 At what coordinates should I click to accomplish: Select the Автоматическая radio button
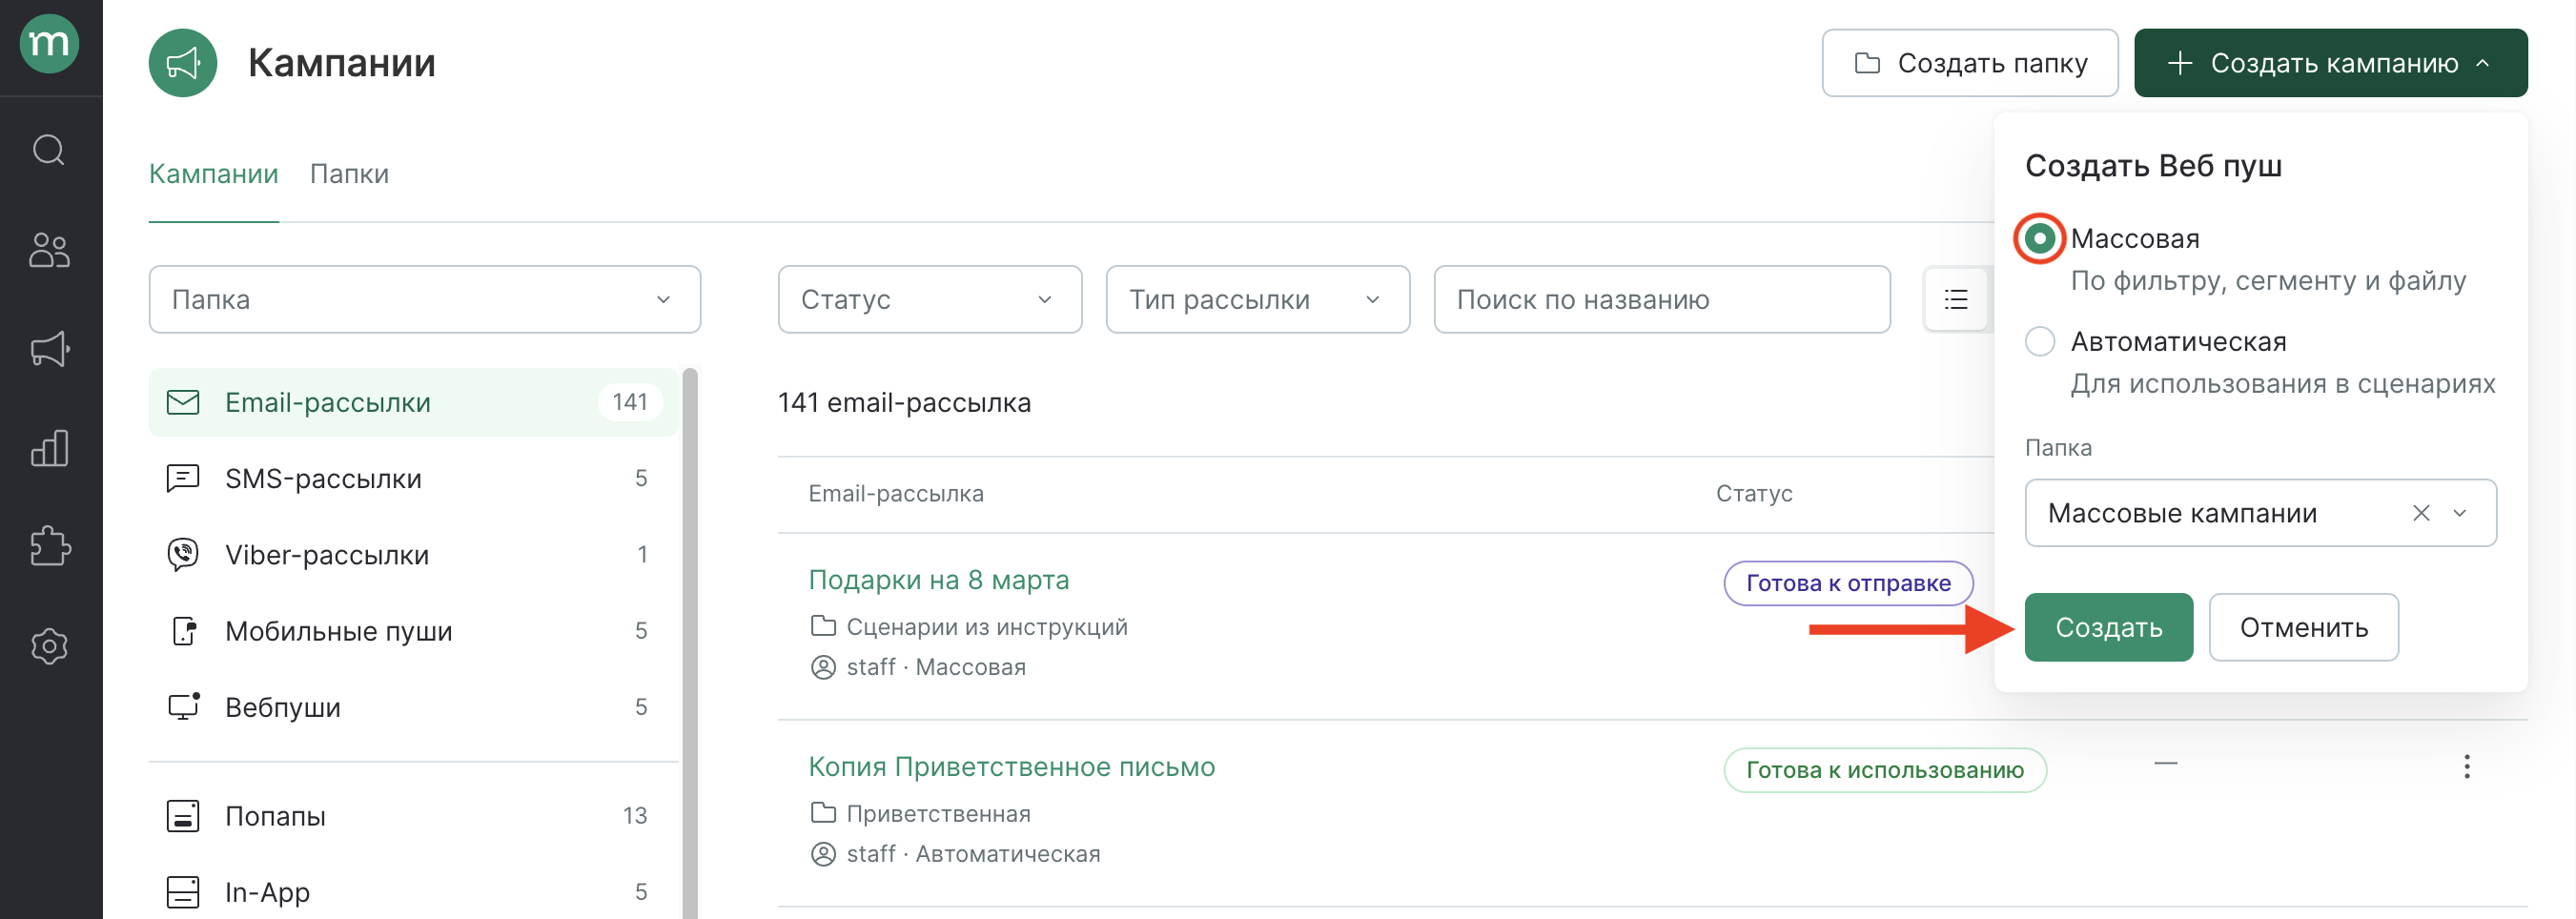(2039, 341)
